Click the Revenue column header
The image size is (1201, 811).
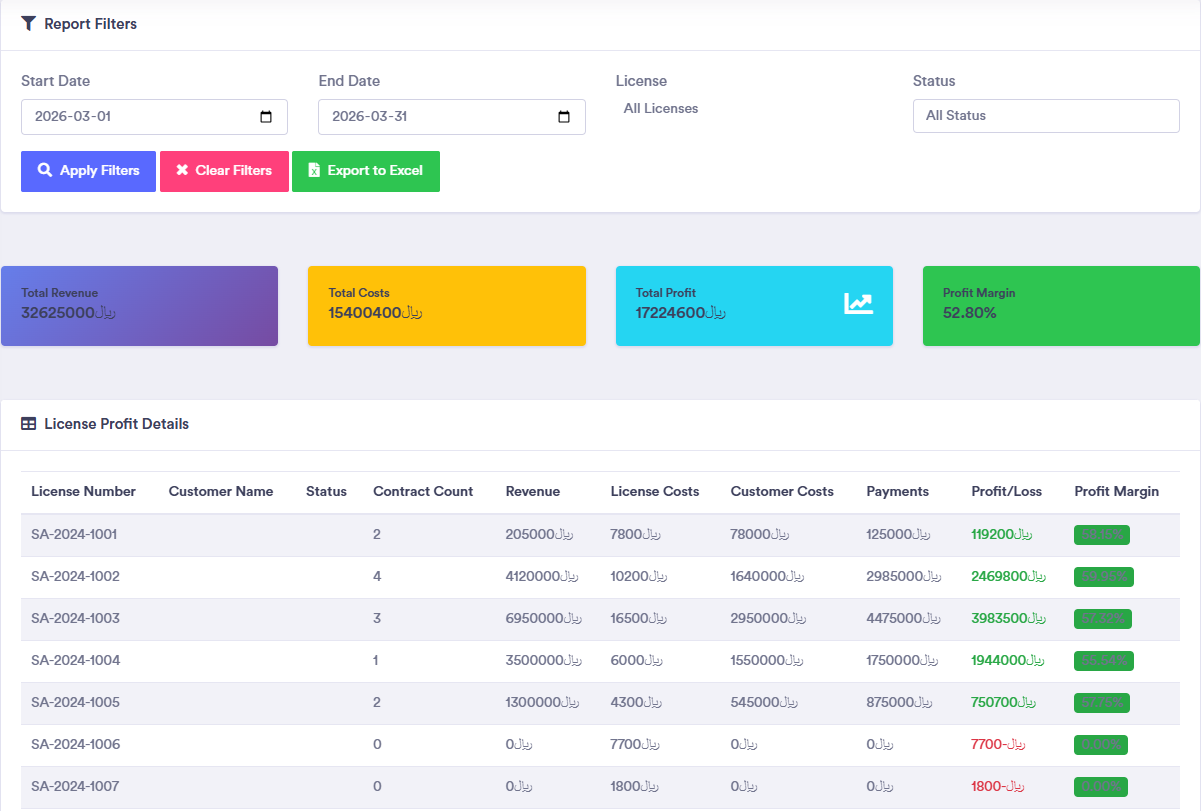[533, 492]
